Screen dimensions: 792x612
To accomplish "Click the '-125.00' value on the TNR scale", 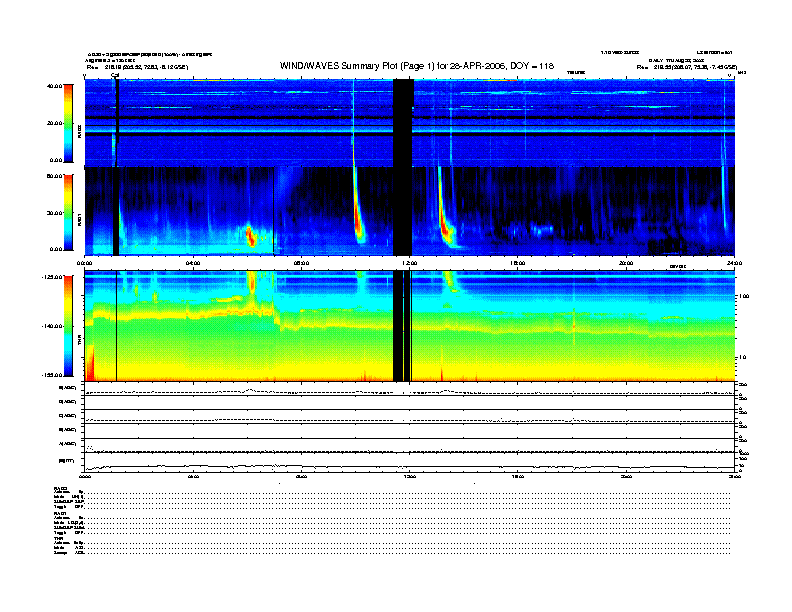I will pos(52,277).
